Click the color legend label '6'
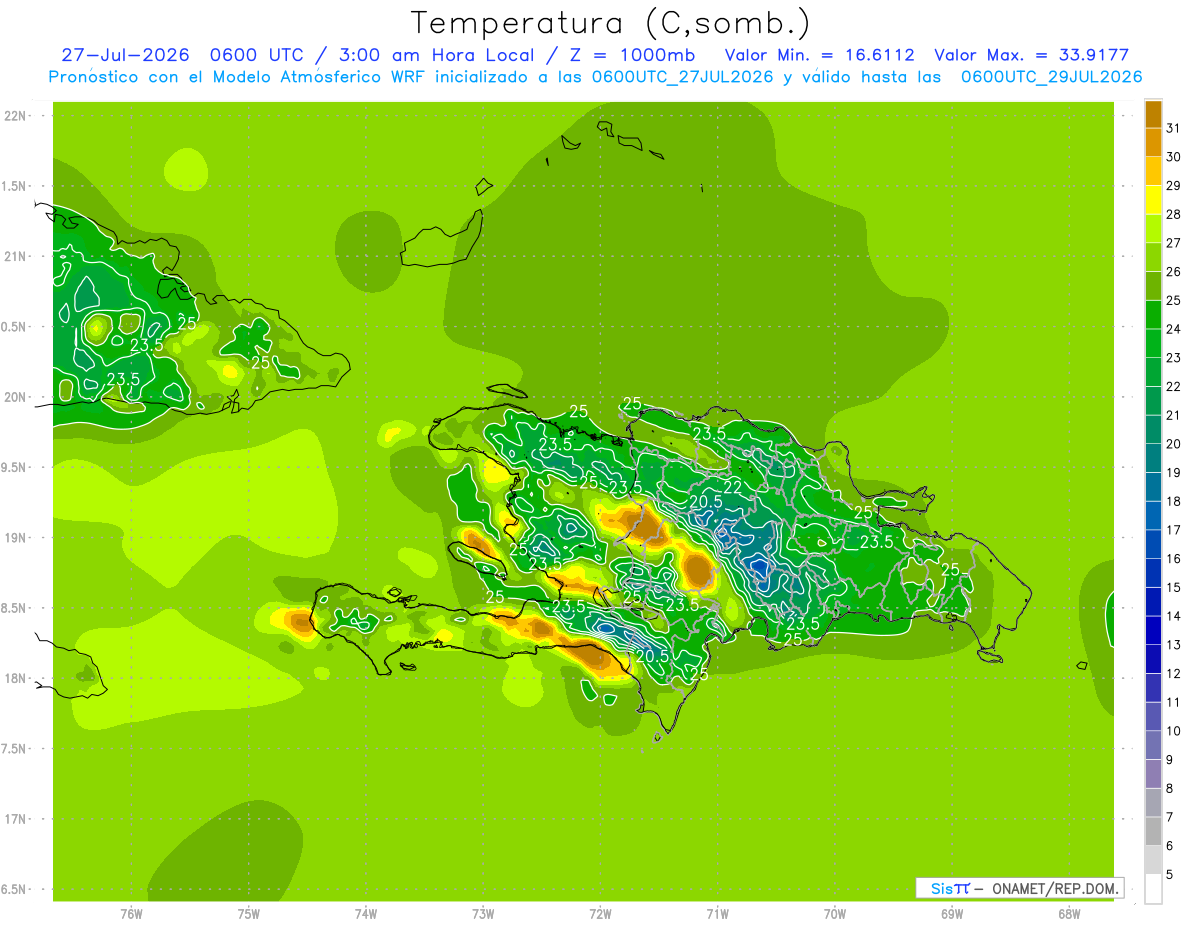 [1170, 846]
